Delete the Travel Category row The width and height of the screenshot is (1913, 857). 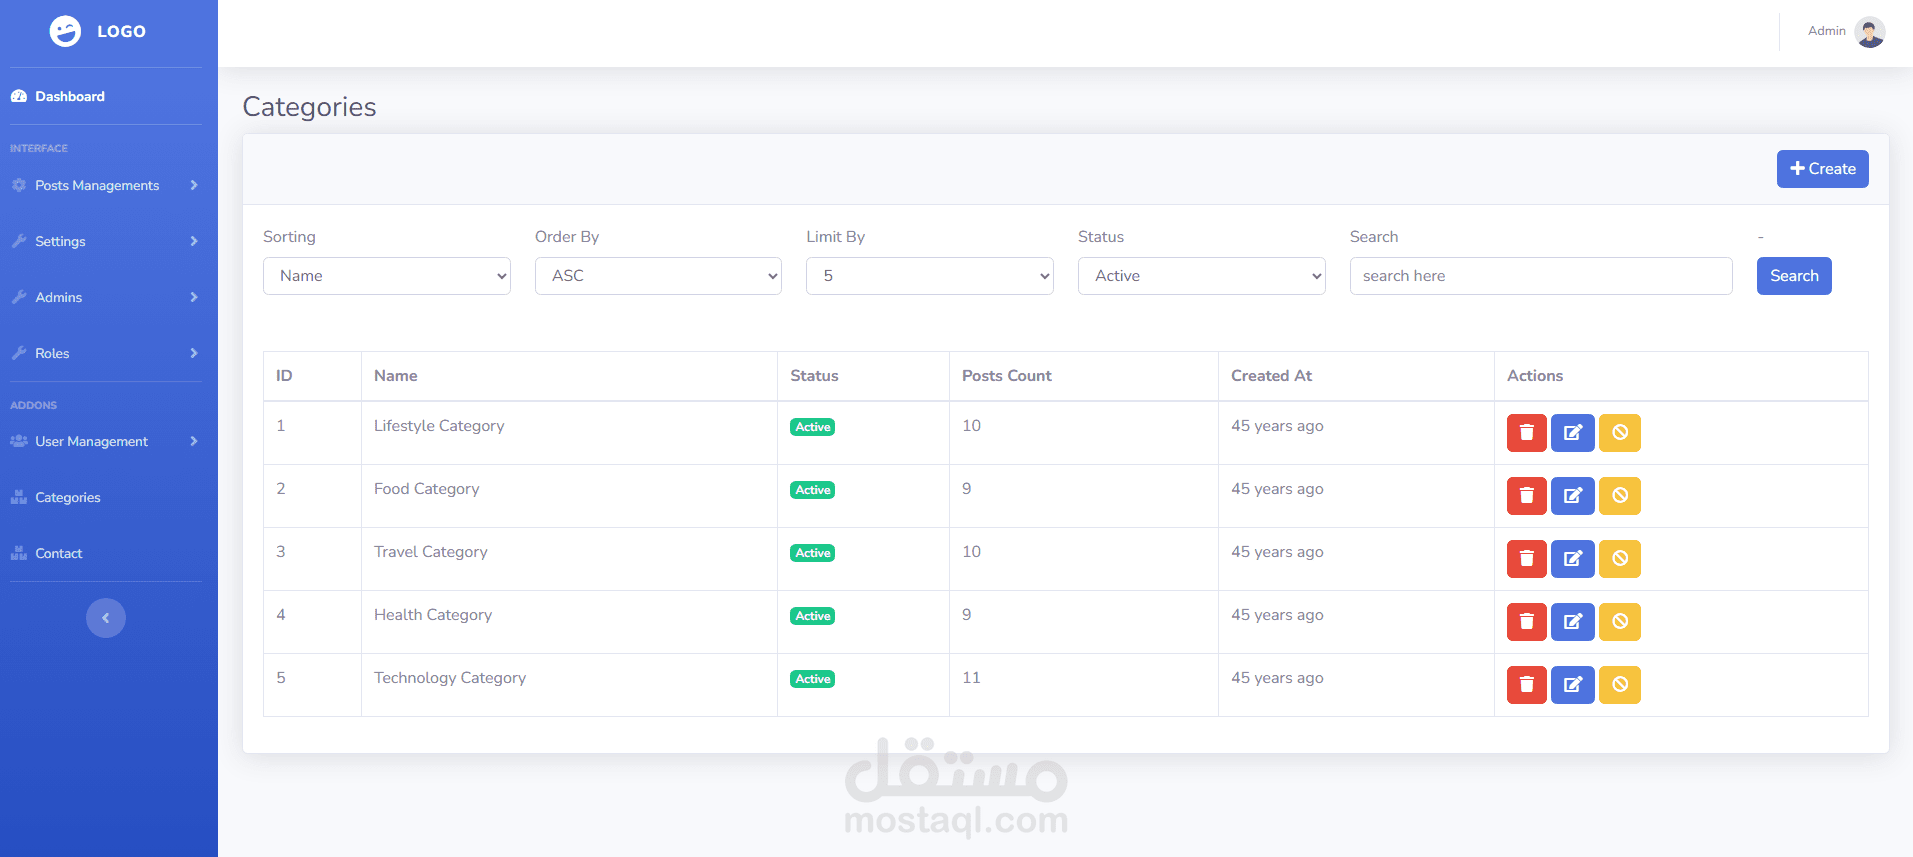coord(1526,559)
